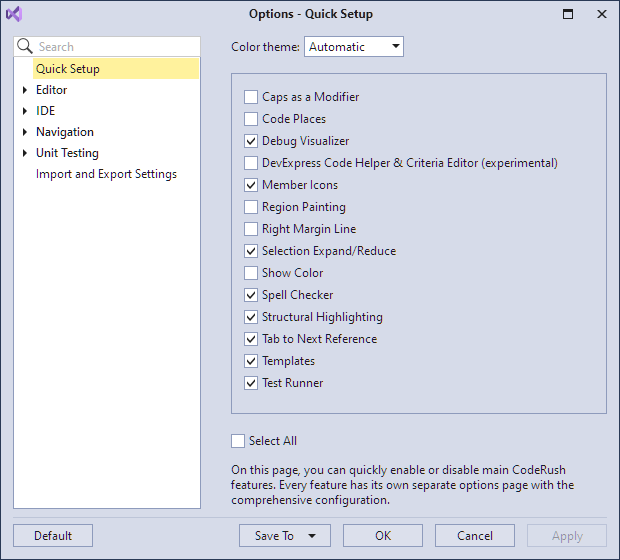The height and width of the screenshot is (560, 620).
Task: Open the Unit Testing category
Action: point(67,153)
